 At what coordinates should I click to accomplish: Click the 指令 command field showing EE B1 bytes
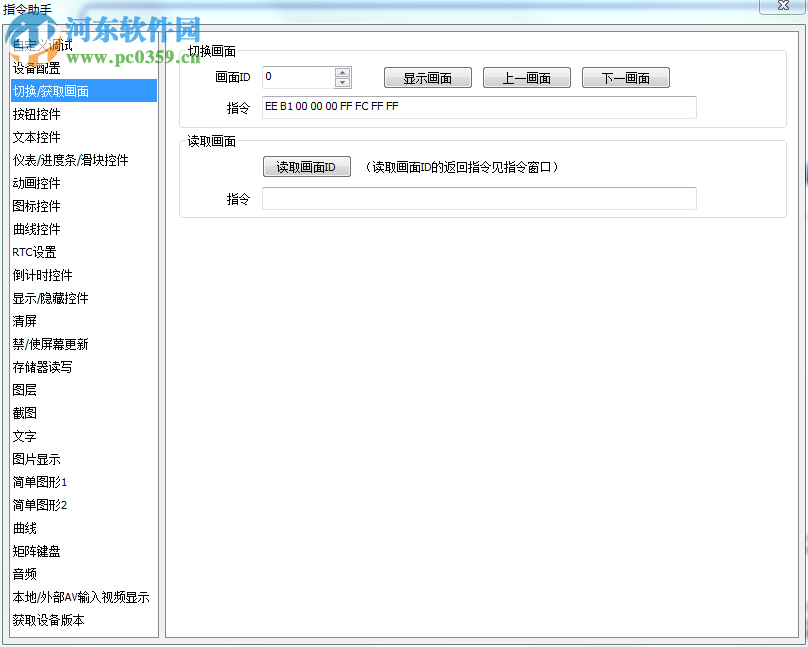pos(480,107)
